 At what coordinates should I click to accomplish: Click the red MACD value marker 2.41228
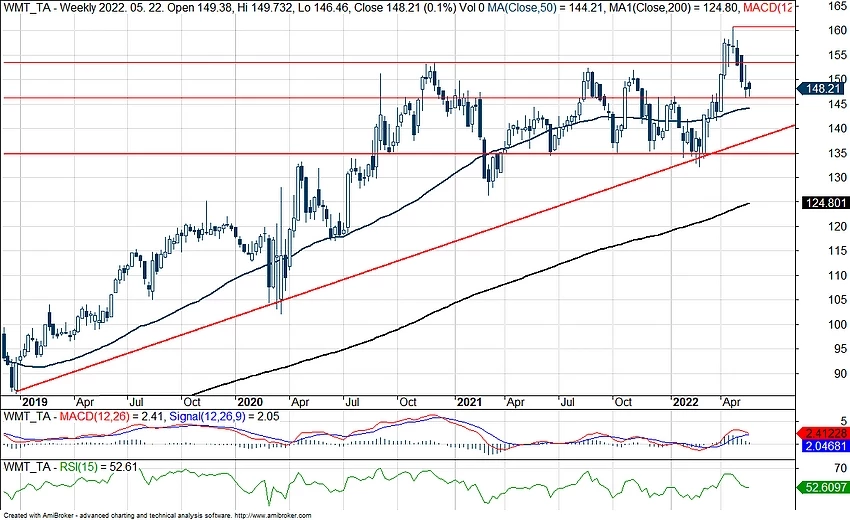(x=822, y=433)
